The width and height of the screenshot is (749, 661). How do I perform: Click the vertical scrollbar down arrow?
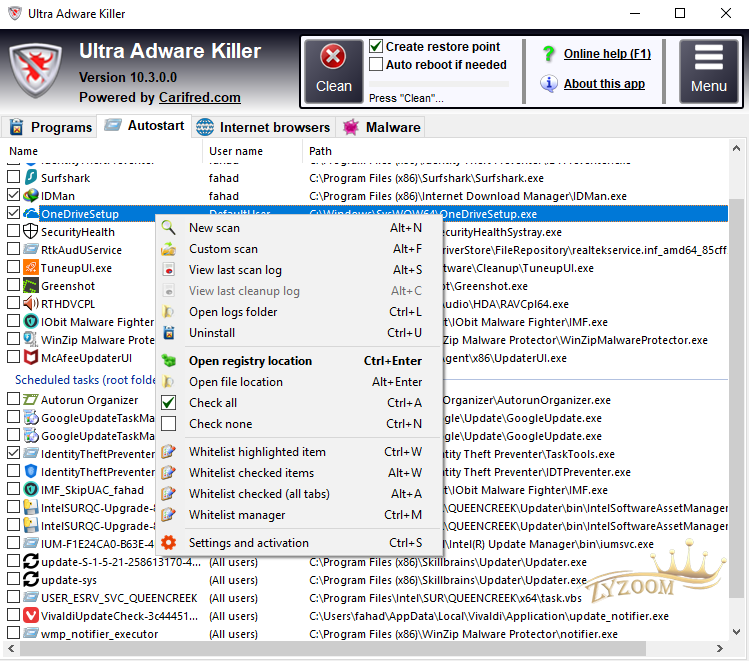click(x=737, y=631)
